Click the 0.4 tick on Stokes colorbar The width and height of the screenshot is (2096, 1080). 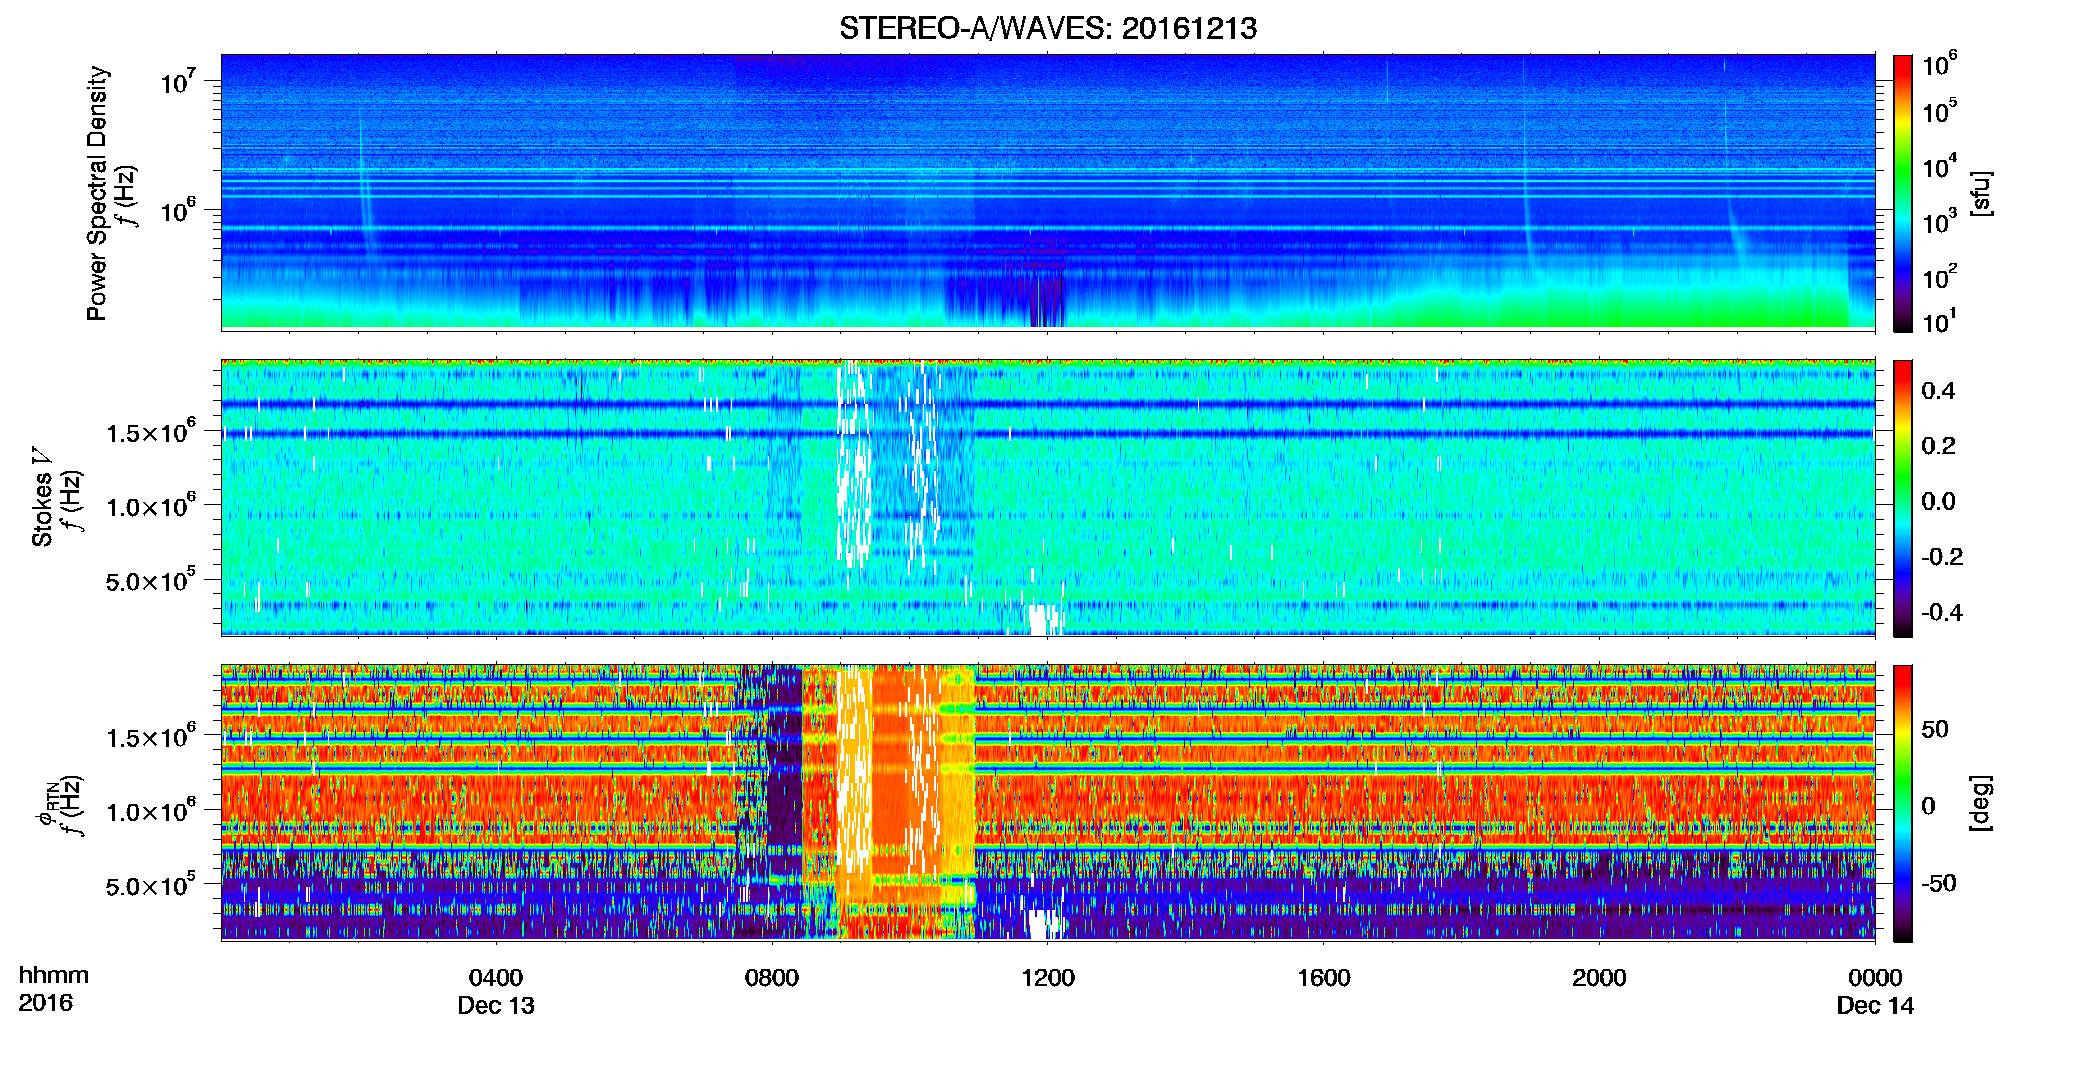1938,391
